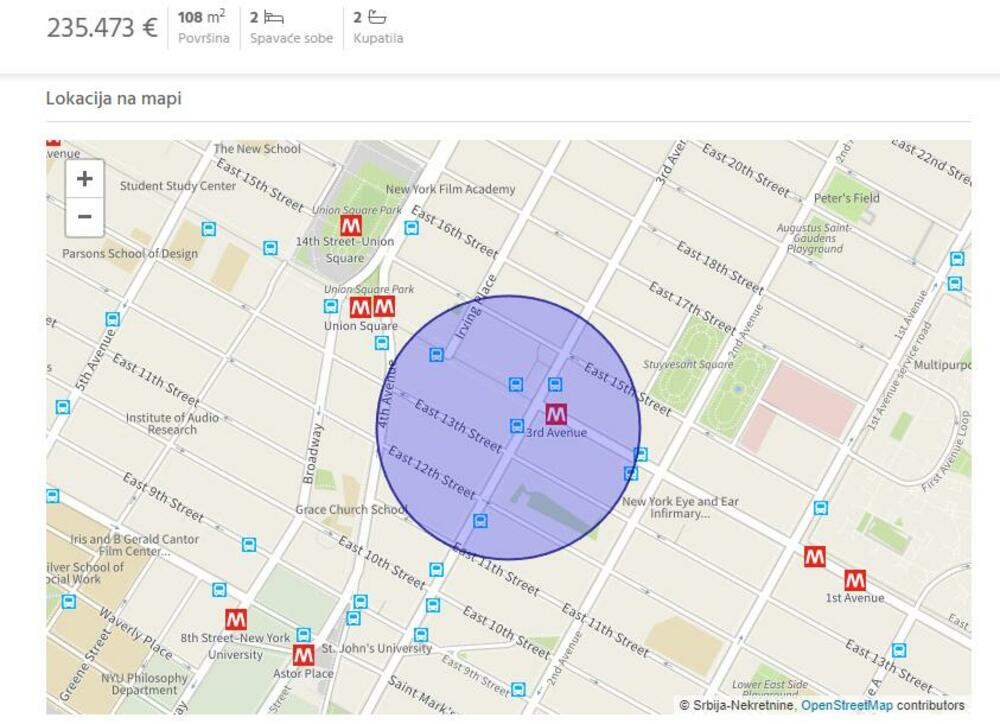The height and width of the screenshot is (724, 1000).
Task: Click the Grace Church School label
Action: pyautogui.click(x=351, y=509)
